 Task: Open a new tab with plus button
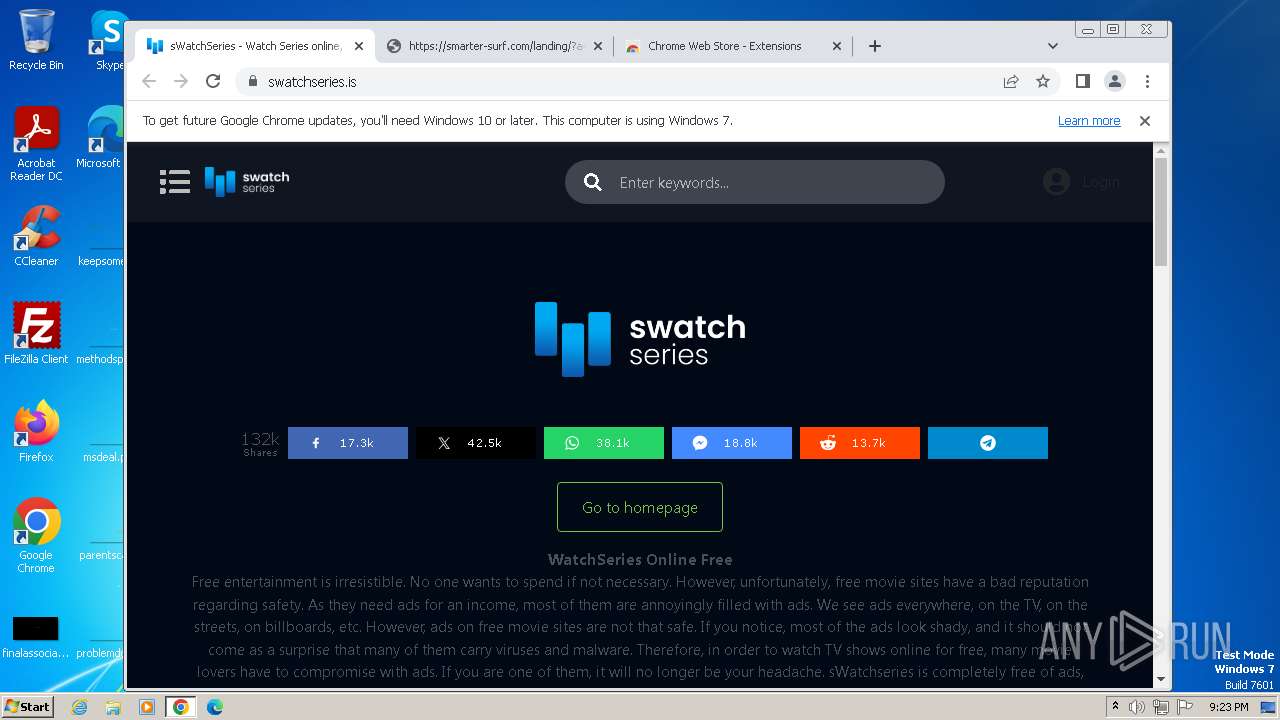point(875,46)
